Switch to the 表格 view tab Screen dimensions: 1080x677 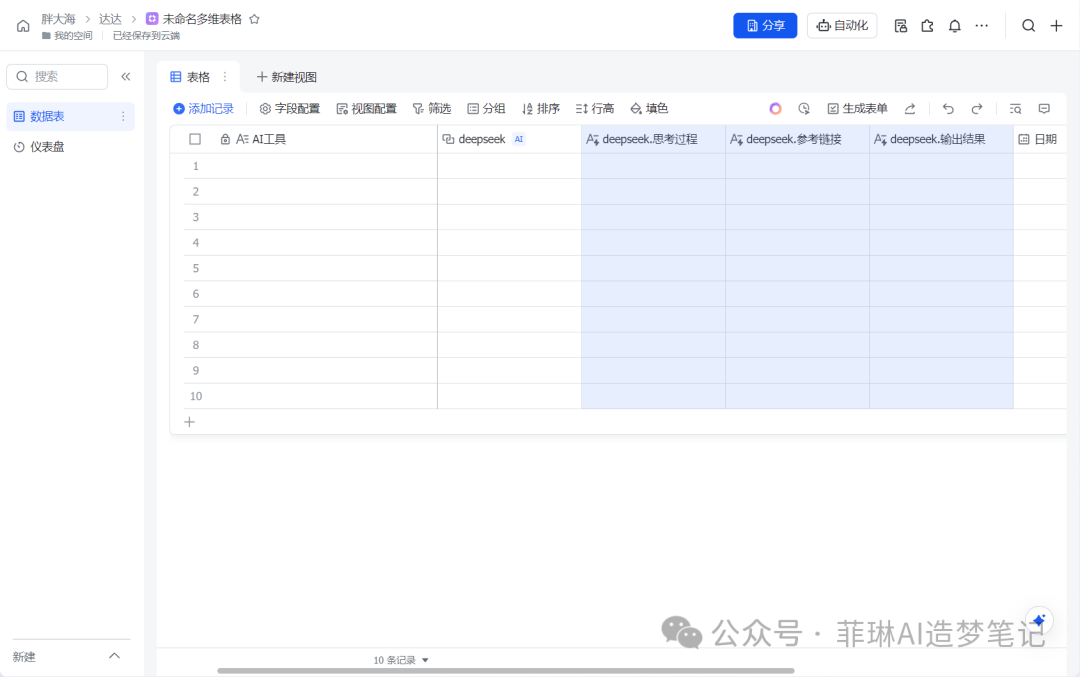click(191, 77)
